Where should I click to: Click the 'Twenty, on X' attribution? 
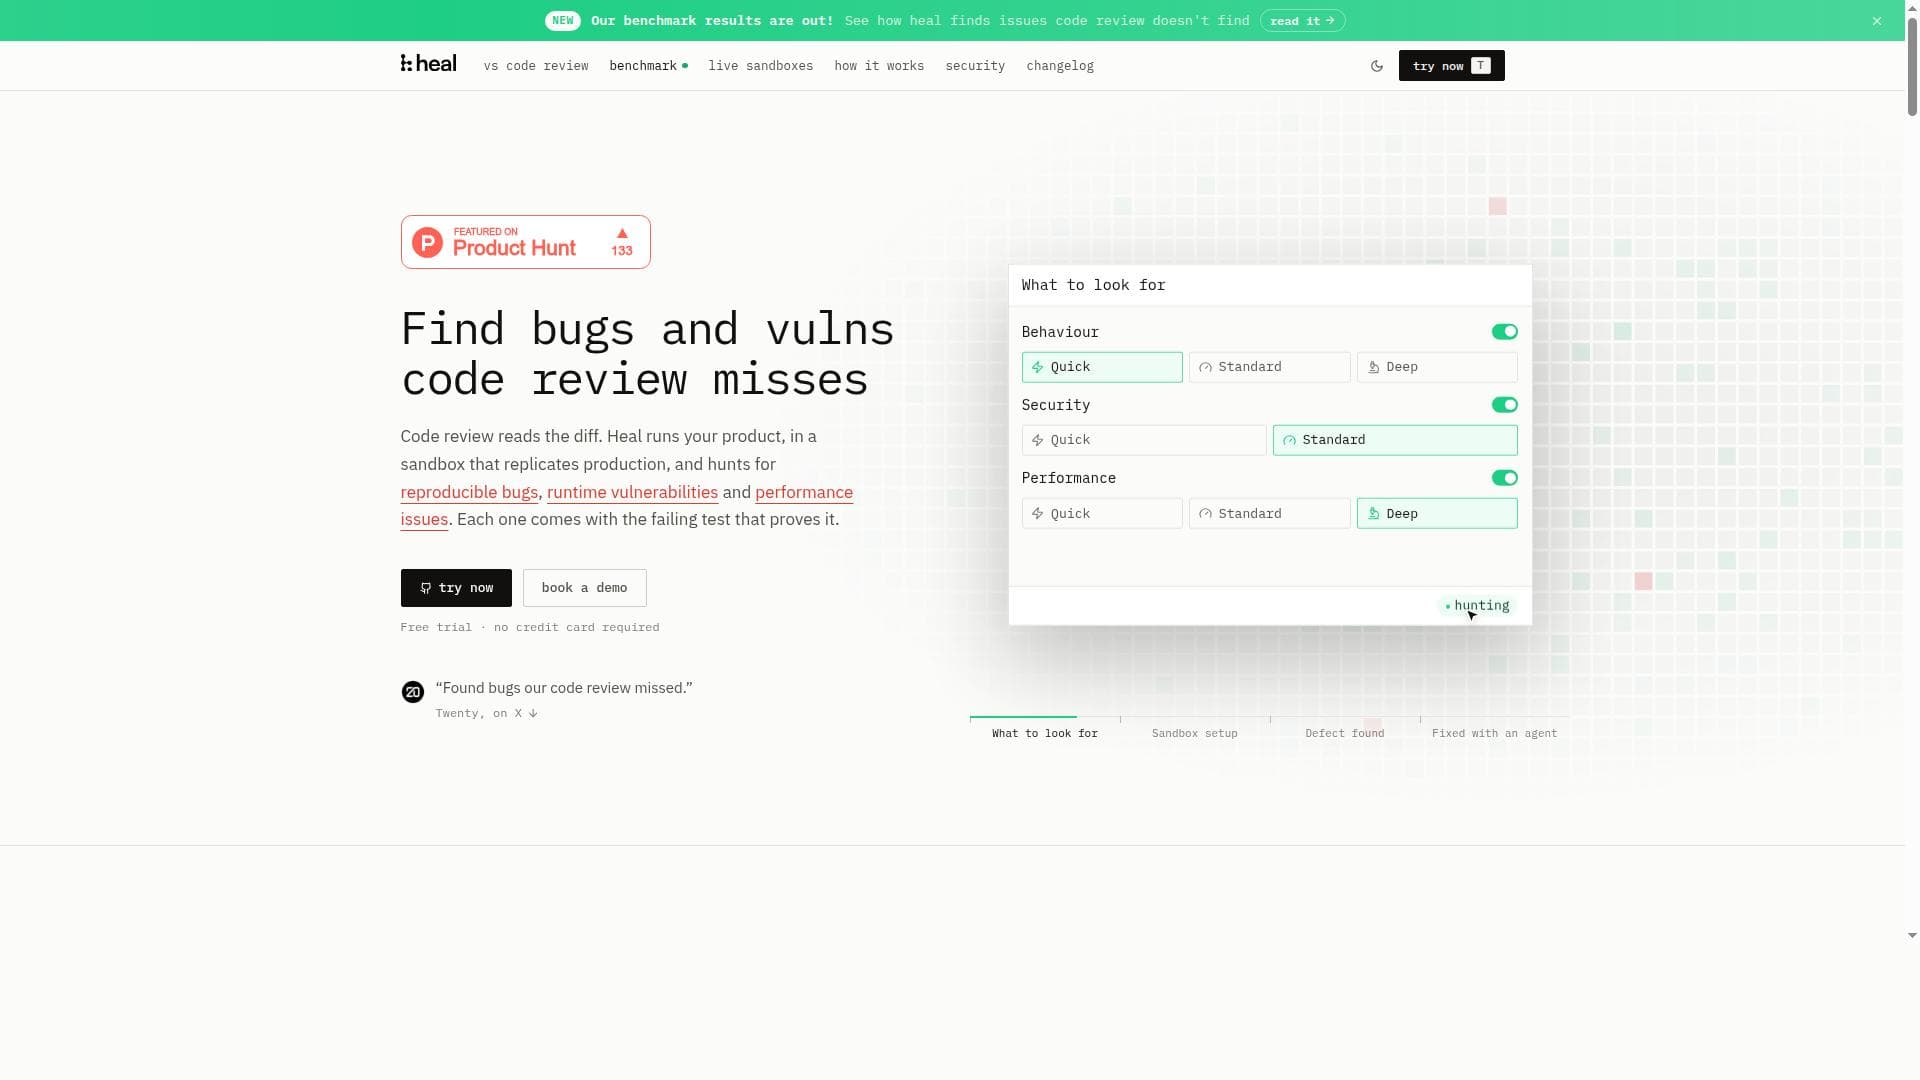[x=486, y=713]
